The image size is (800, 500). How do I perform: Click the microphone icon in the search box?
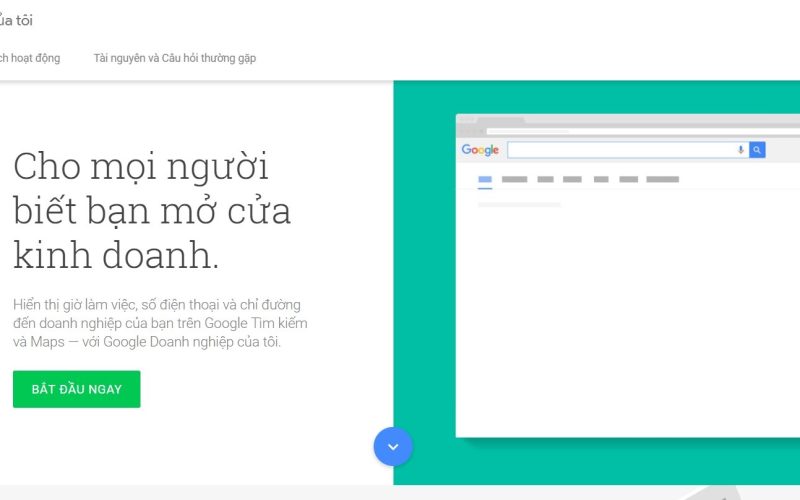741,150
